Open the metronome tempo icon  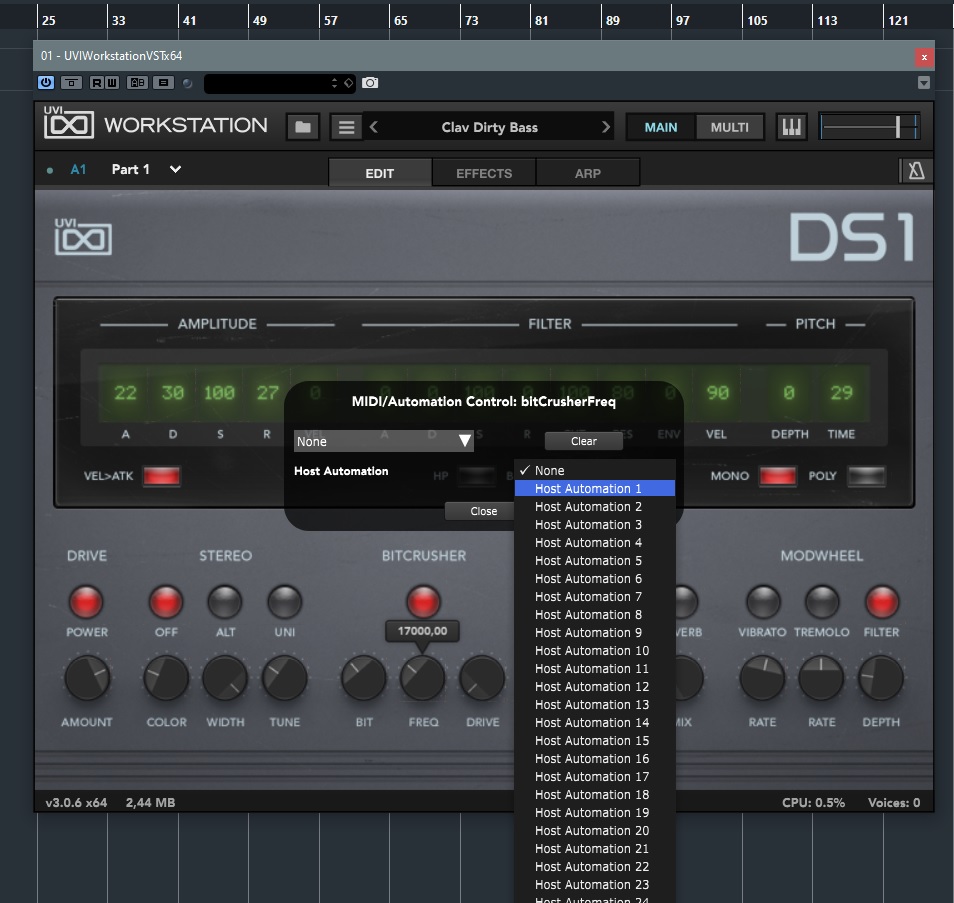tap(915, 171)
